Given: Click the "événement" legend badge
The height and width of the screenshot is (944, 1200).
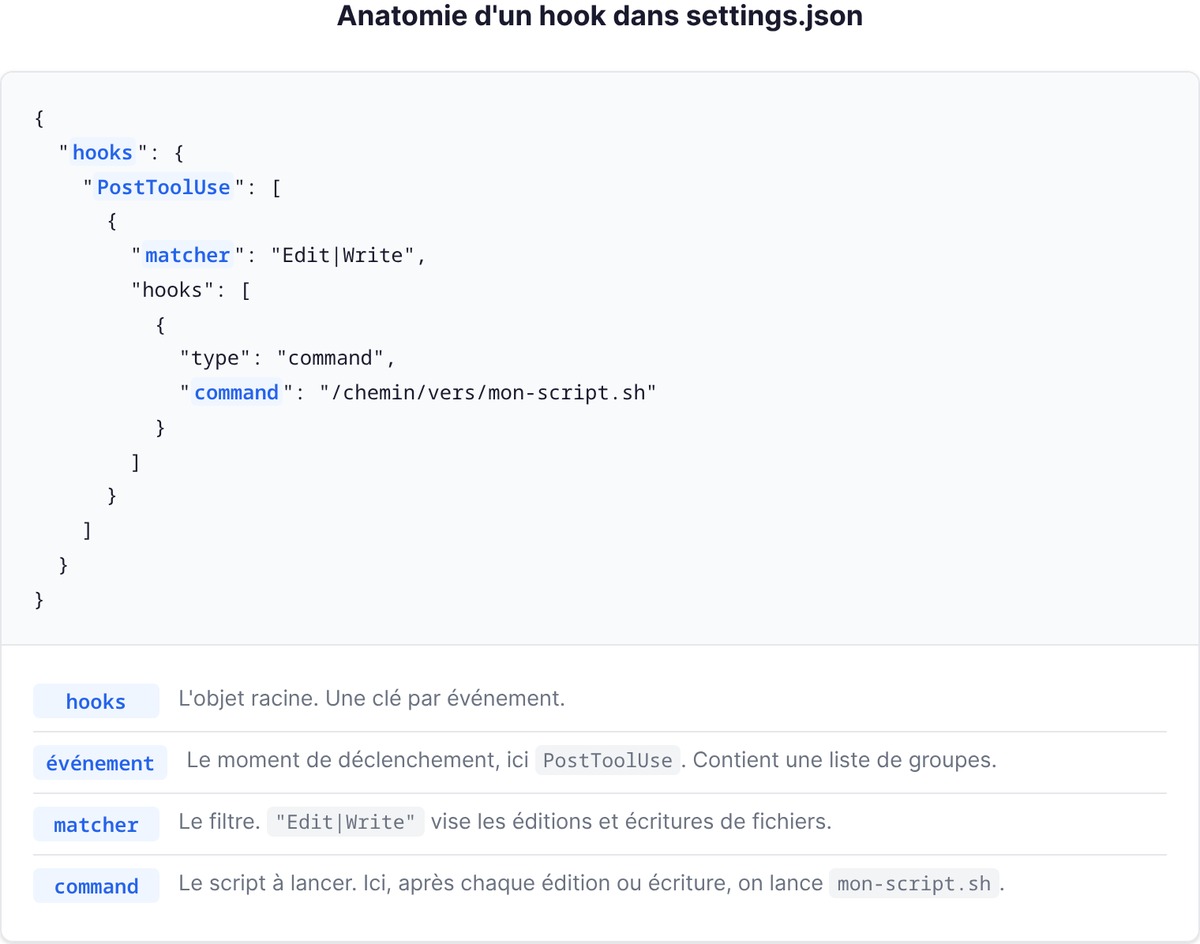Looking at the screenshot, I should click(100, 763).
